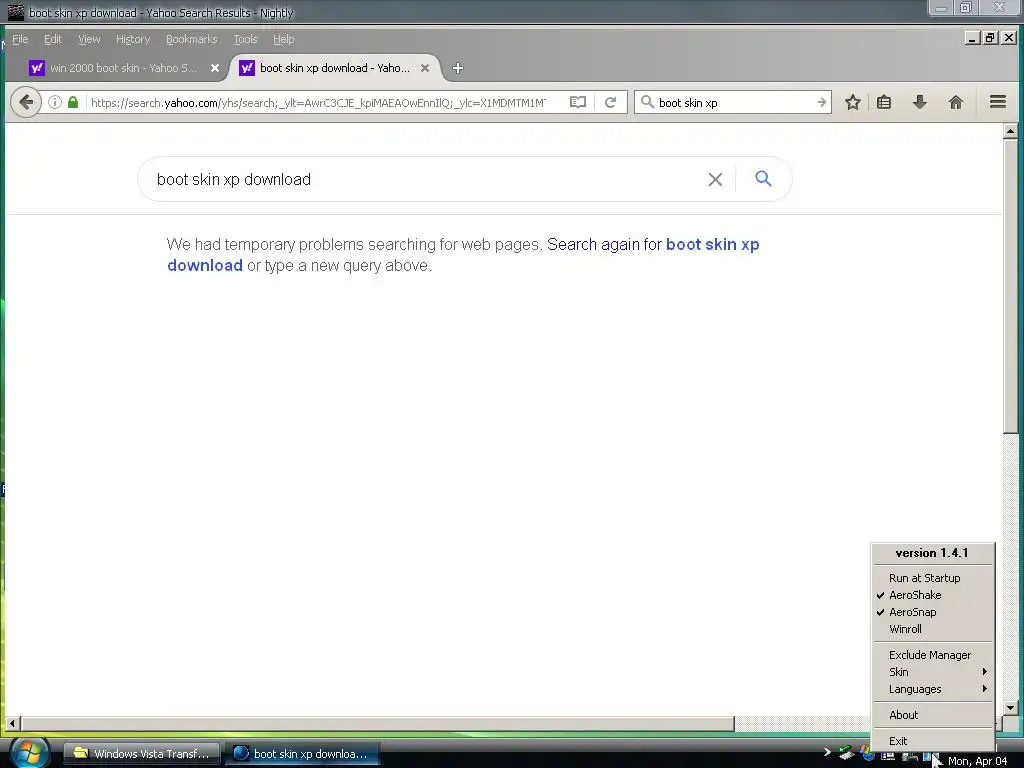The height and width of the screenshot is (768, 1024).
Task: Select the 'boot skin xp download' tab
Action: coord(334,68)
